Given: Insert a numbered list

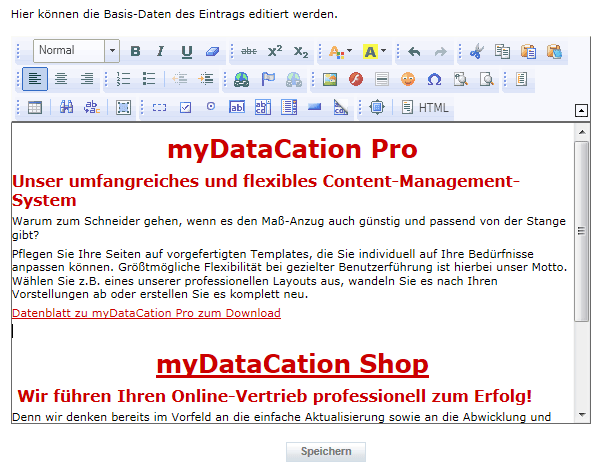Looking at the screenshot, I should click(x=123, y=79).
